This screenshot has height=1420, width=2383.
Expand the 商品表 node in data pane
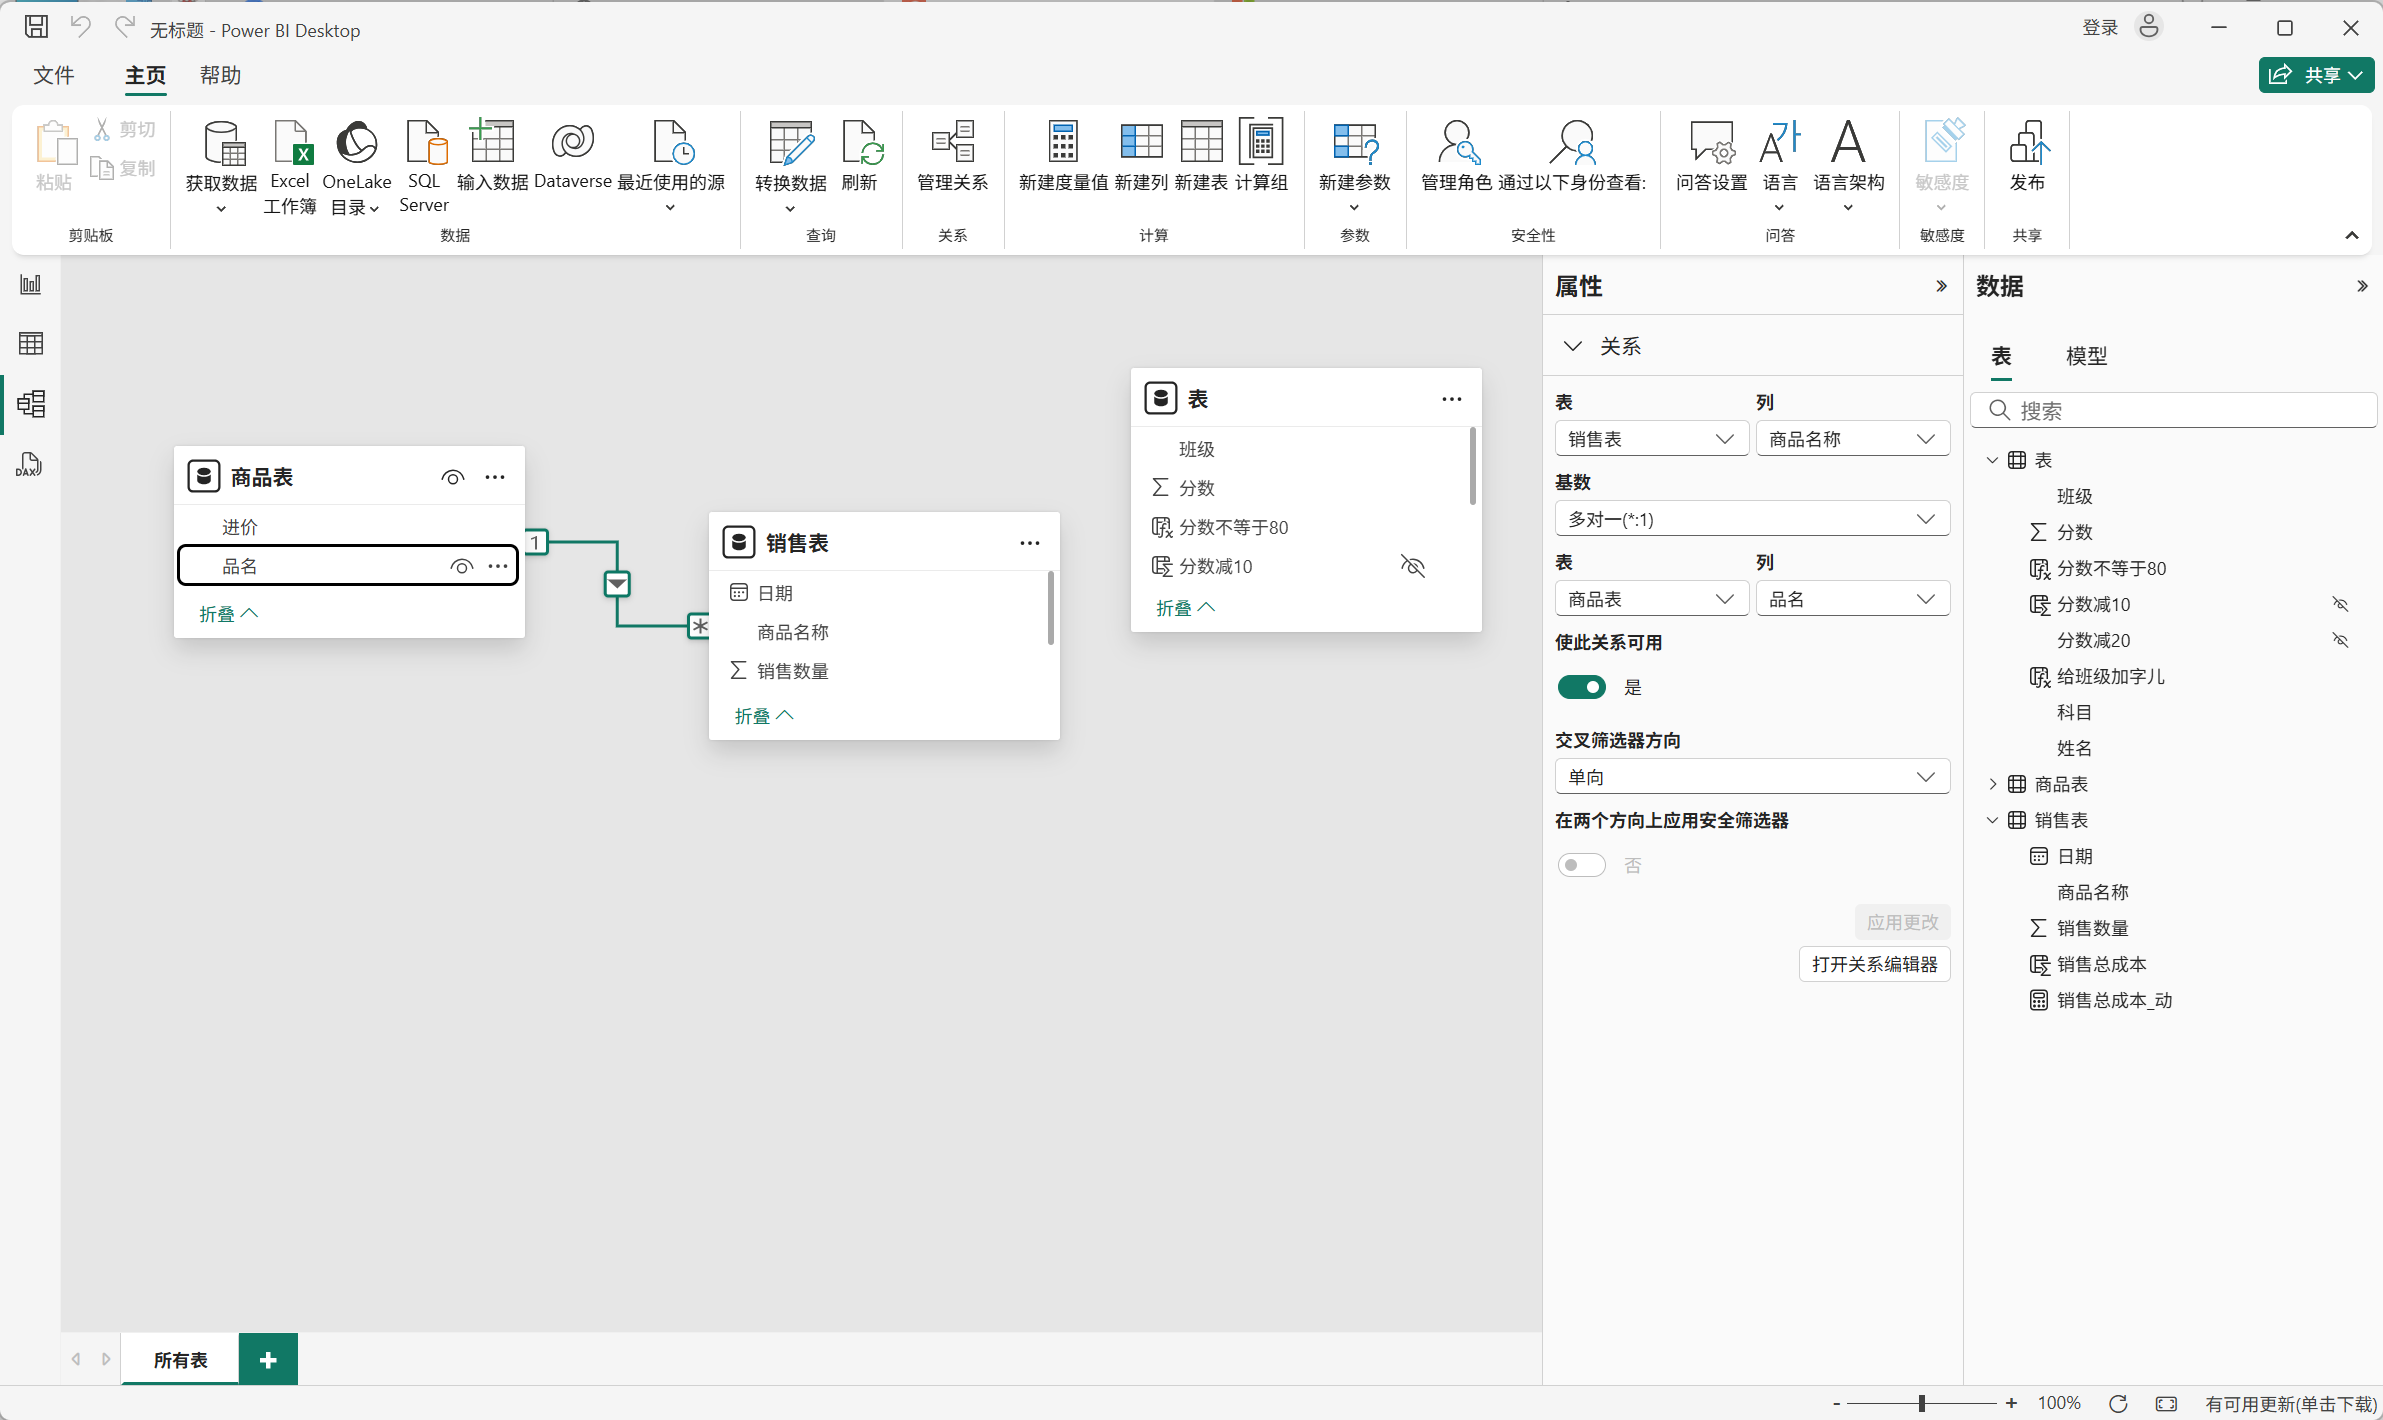coord(1992,784)
